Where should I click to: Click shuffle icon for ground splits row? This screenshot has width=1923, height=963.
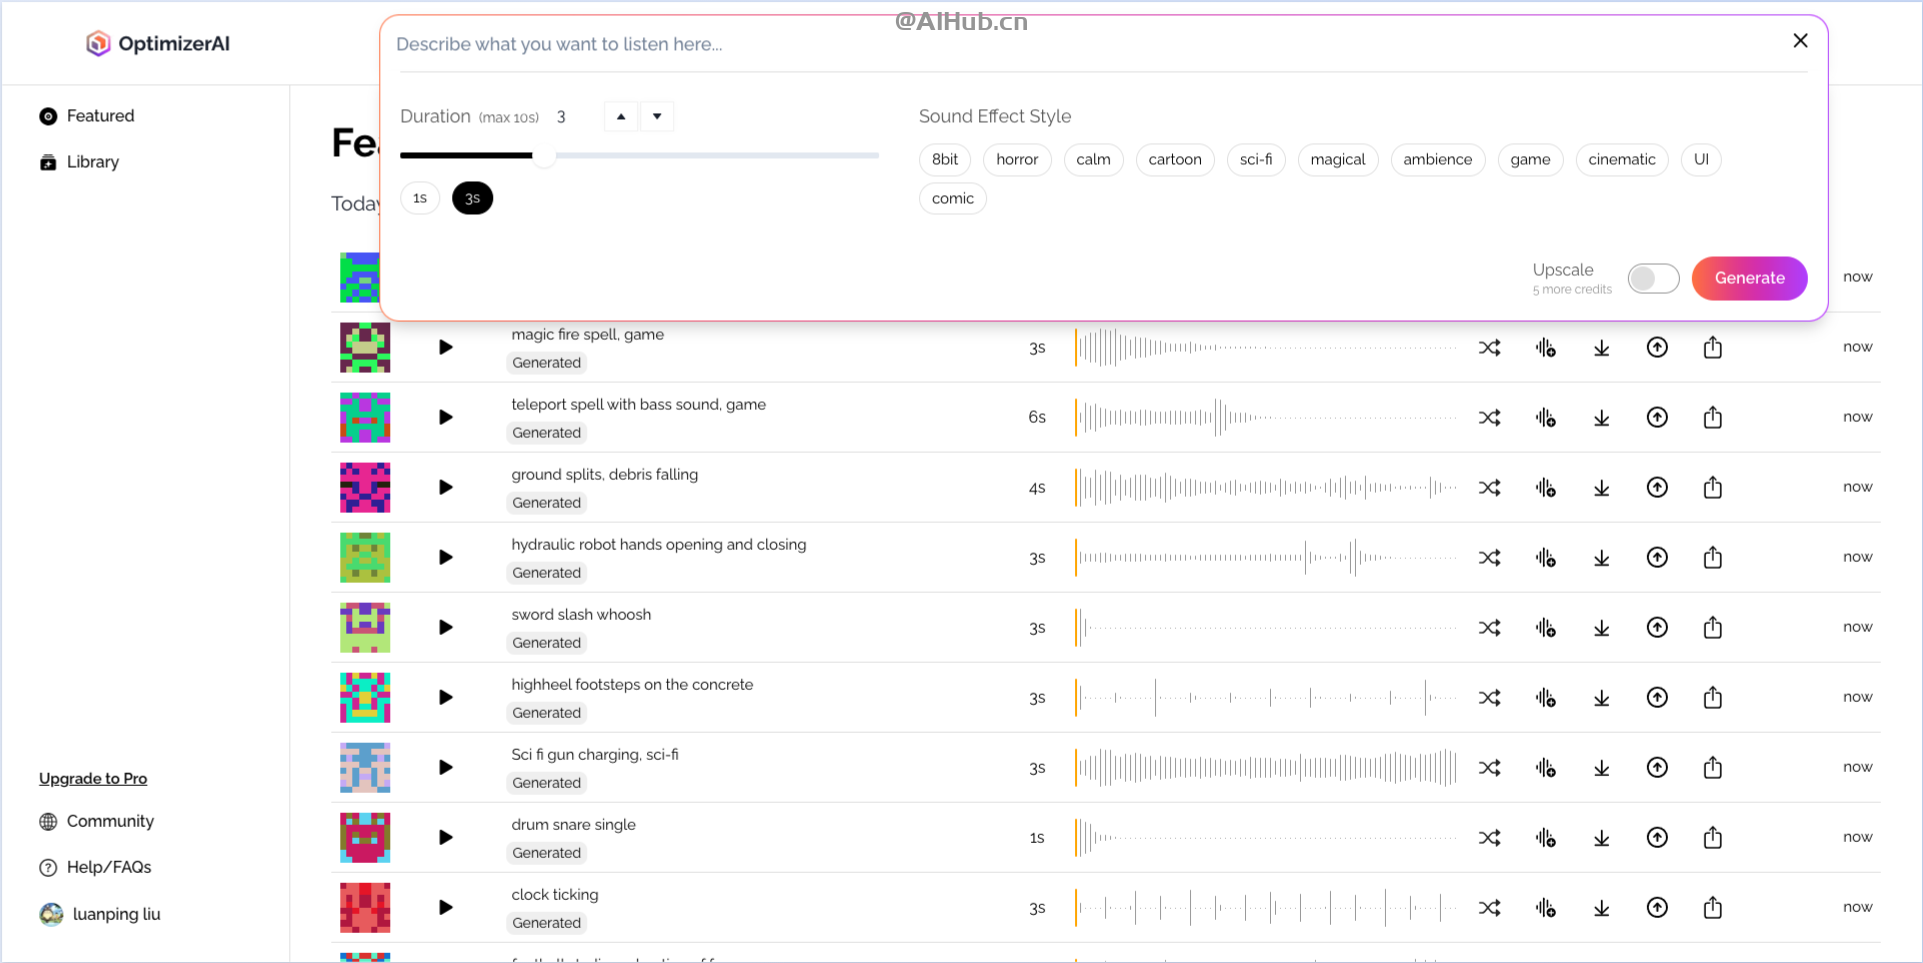click(1489, 488)
